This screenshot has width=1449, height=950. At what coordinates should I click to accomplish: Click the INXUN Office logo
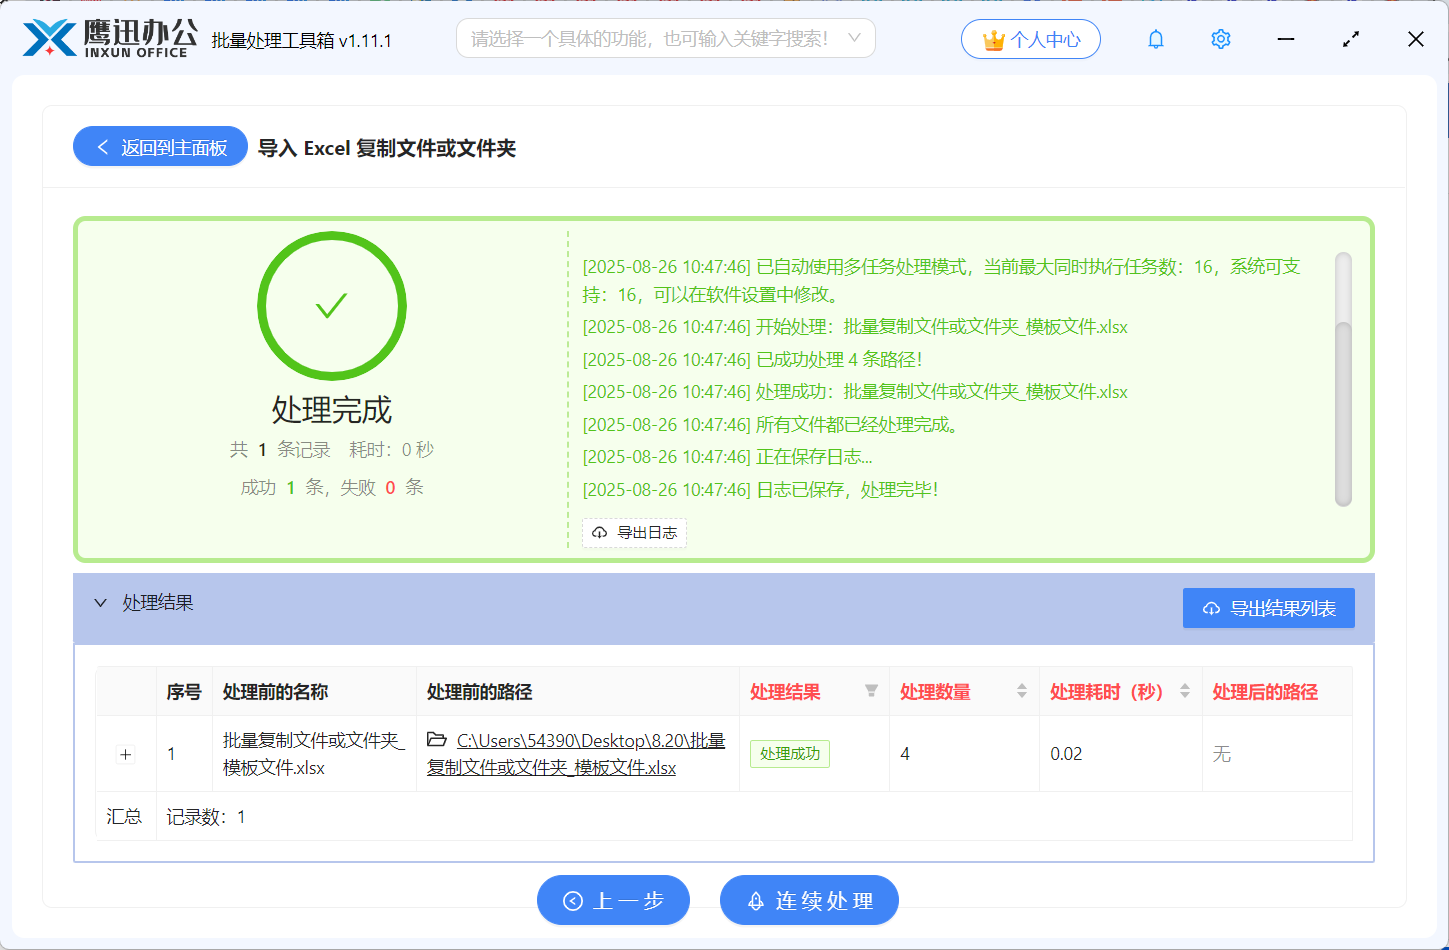[110, 39]
